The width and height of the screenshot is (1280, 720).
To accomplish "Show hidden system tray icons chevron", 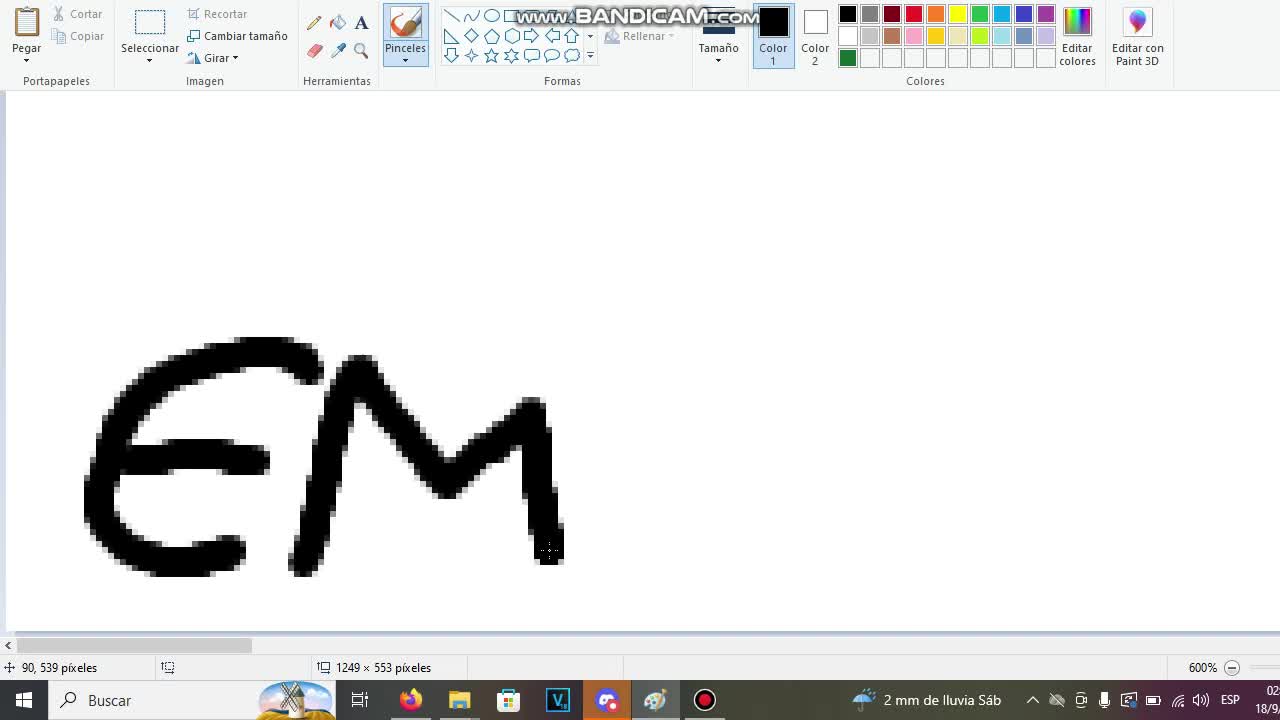I will [x=1033, y=700].
